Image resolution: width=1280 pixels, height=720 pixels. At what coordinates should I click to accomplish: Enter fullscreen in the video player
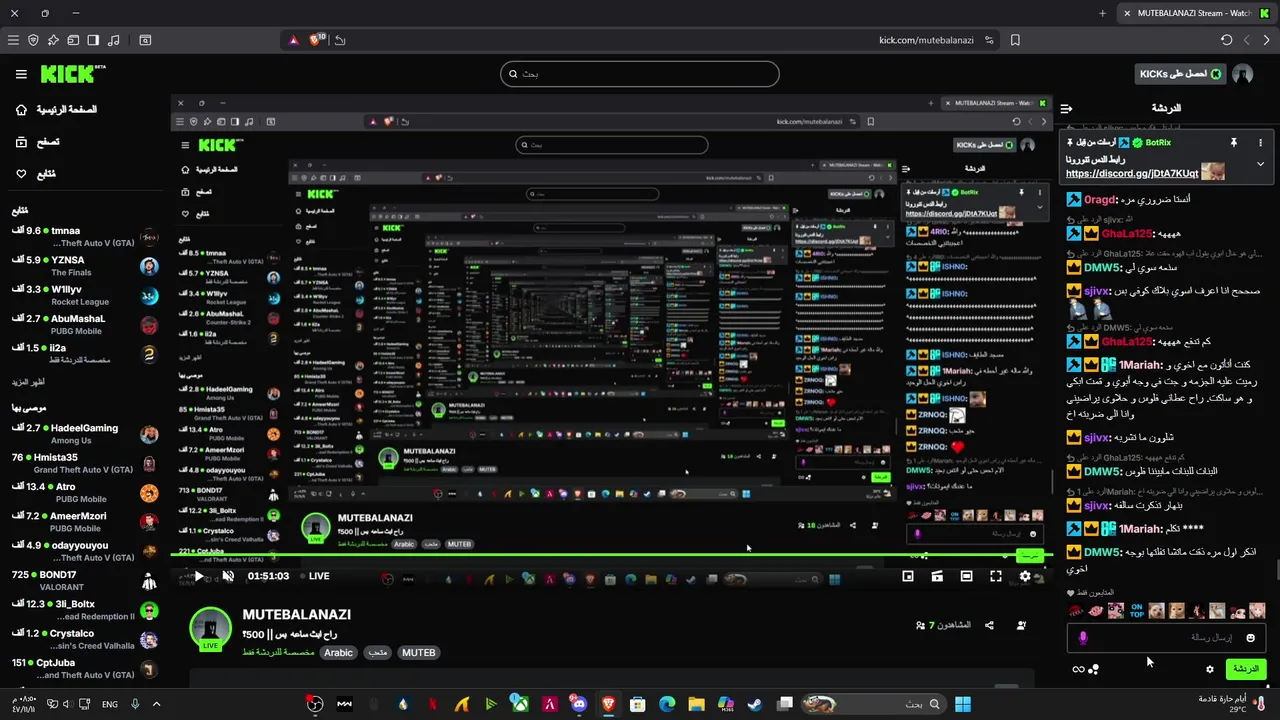(996, 576)
